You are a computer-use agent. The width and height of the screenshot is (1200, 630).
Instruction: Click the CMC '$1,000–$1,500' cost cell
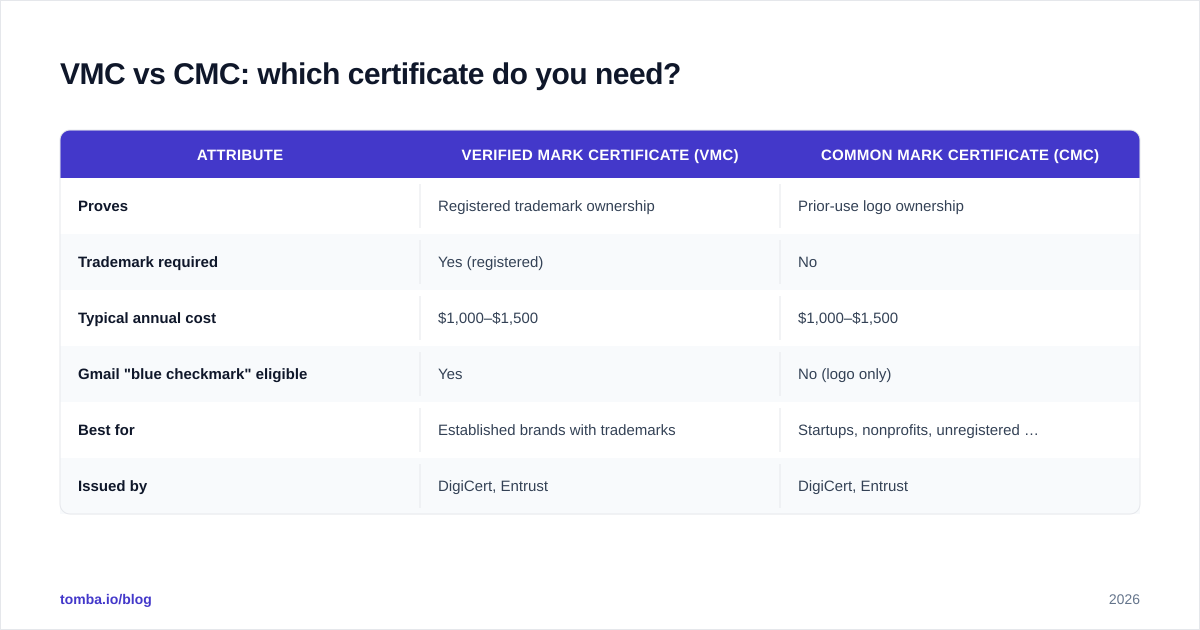pos(848,318)
